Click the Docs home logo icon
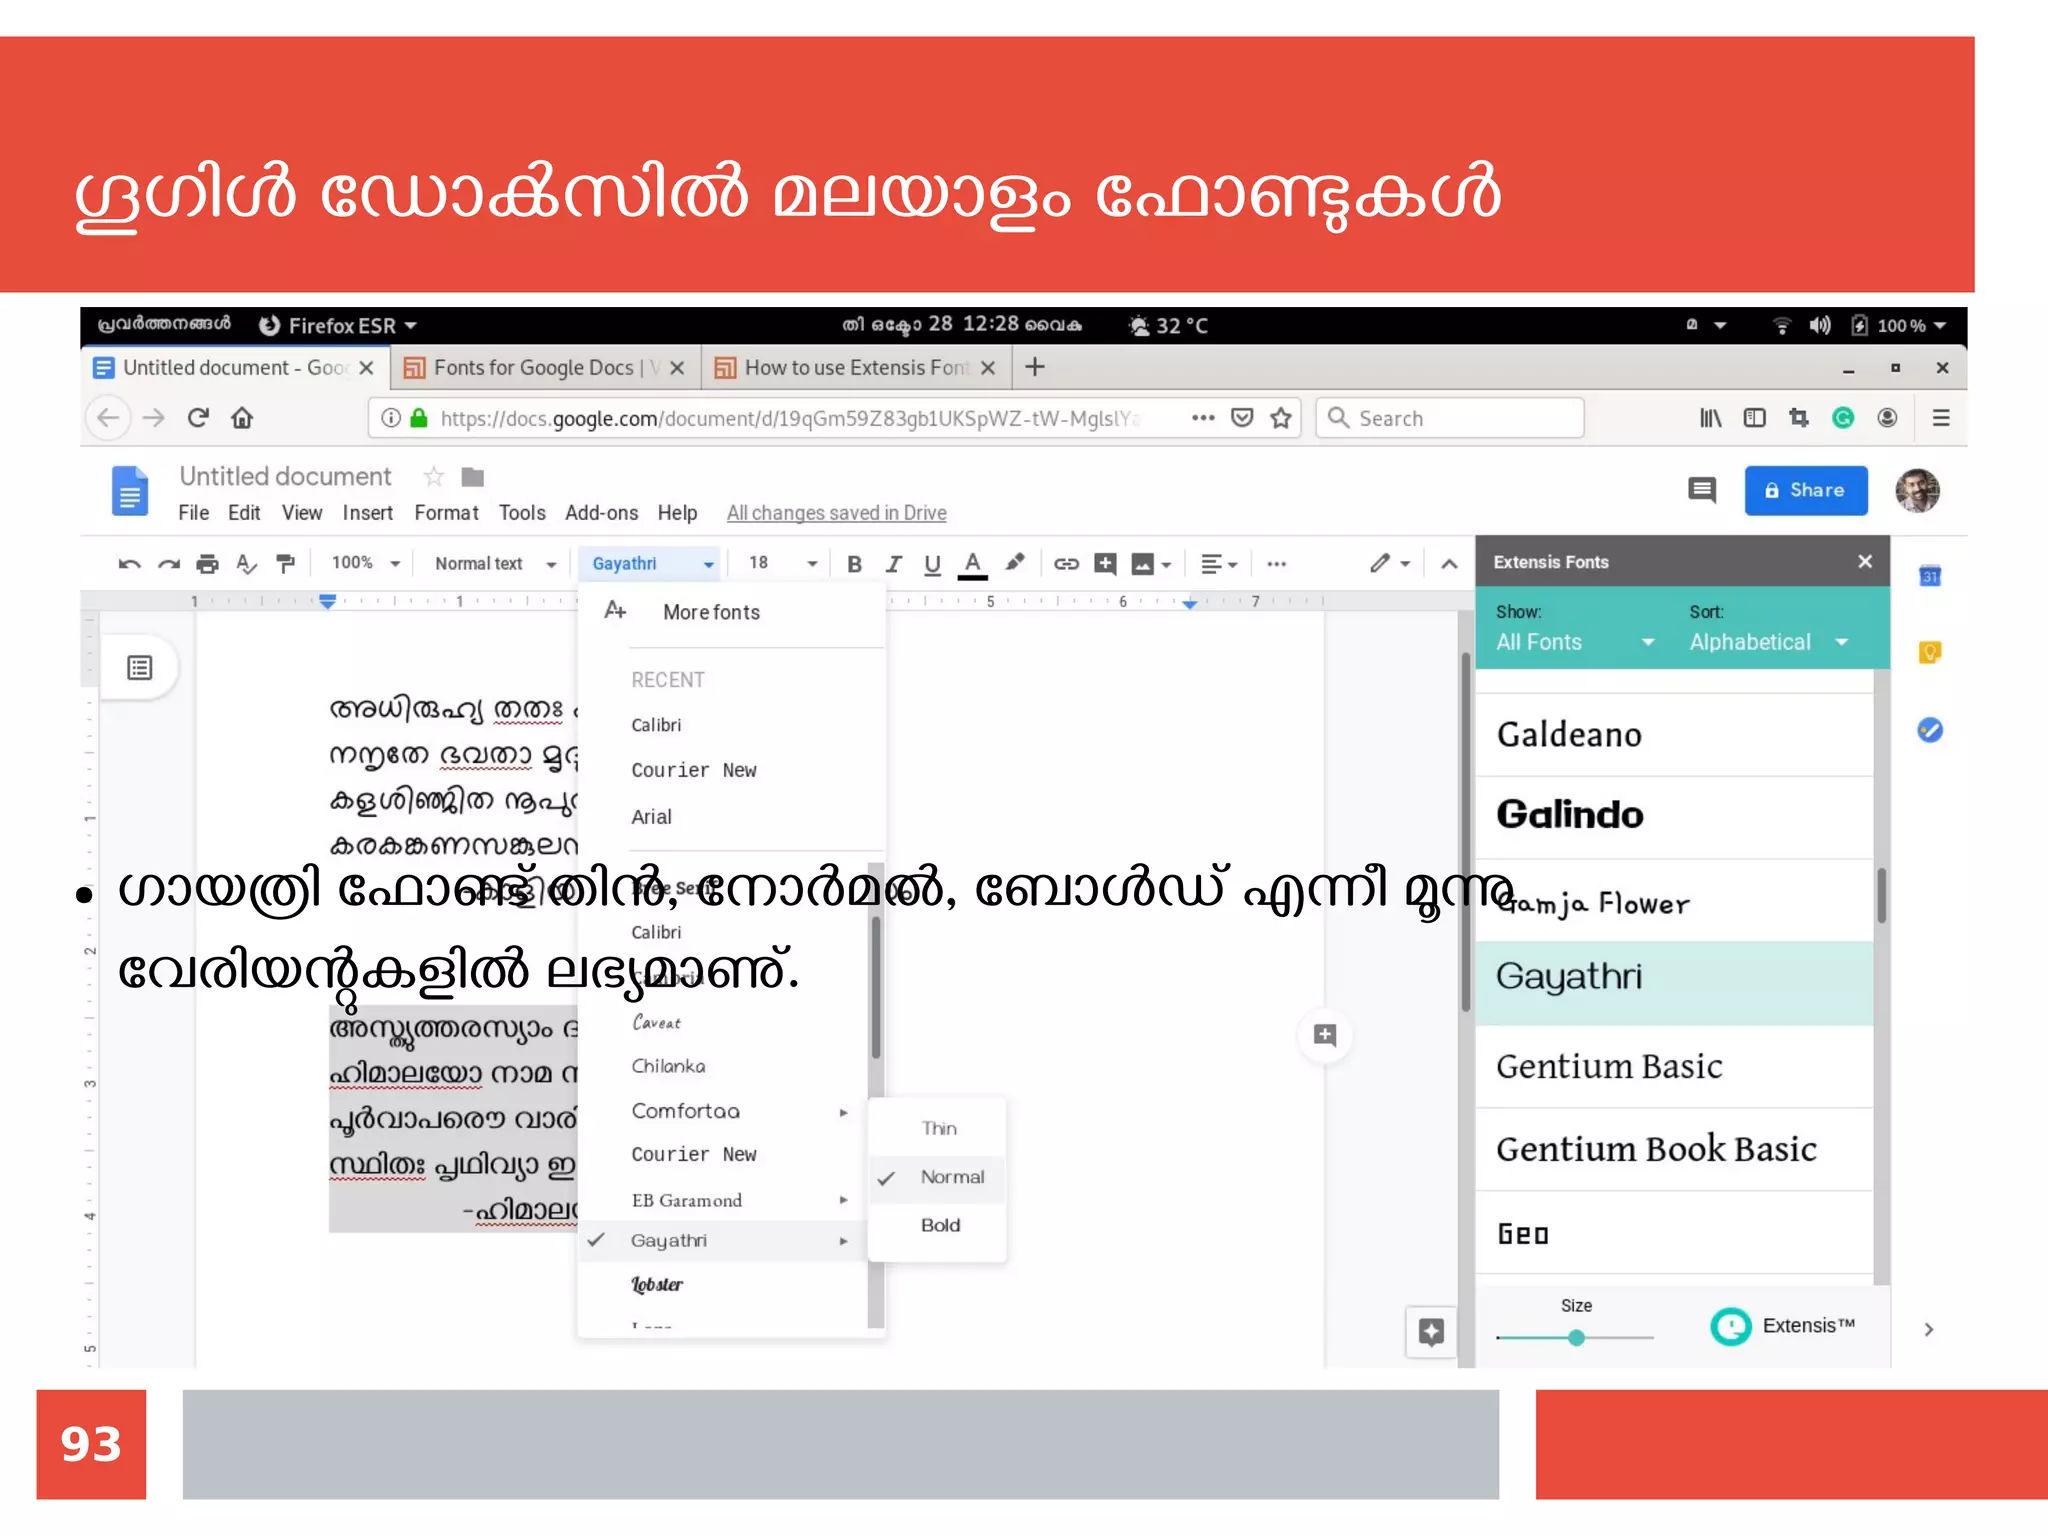The width and height of the screenshot is (2048, 1536). click(x=130, y=491)
